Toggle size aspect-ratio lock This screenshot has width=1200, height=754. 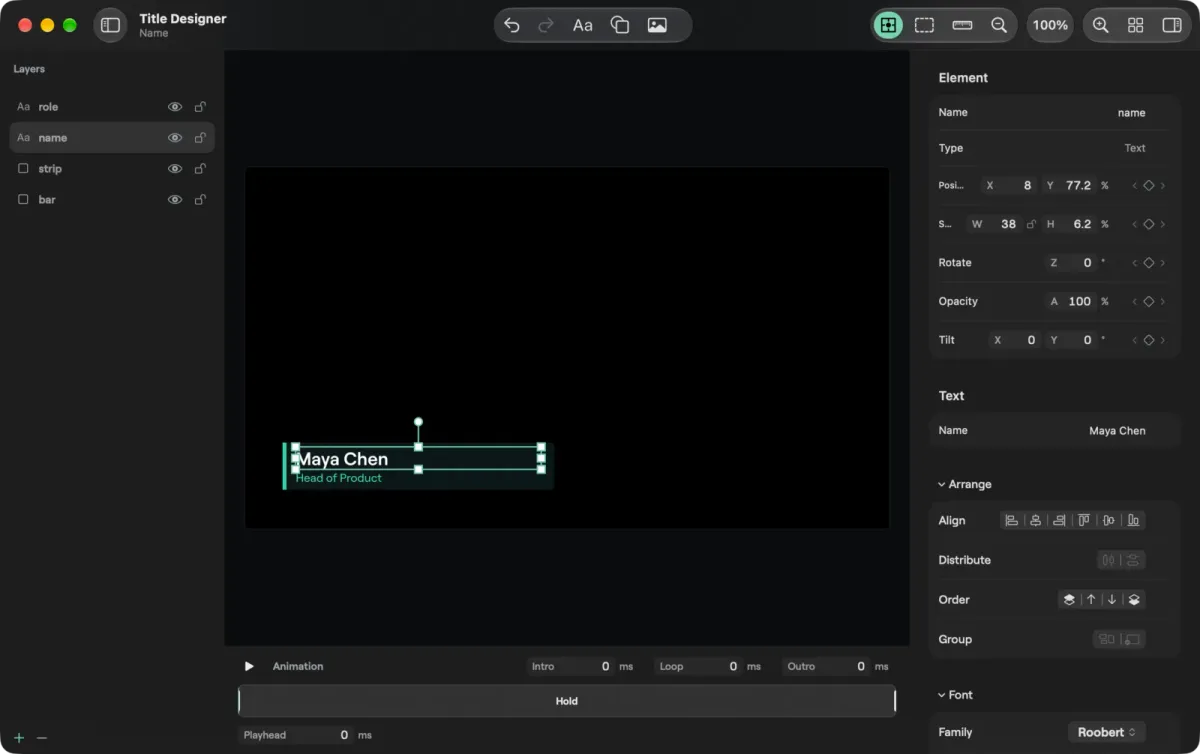(1031, 224)
